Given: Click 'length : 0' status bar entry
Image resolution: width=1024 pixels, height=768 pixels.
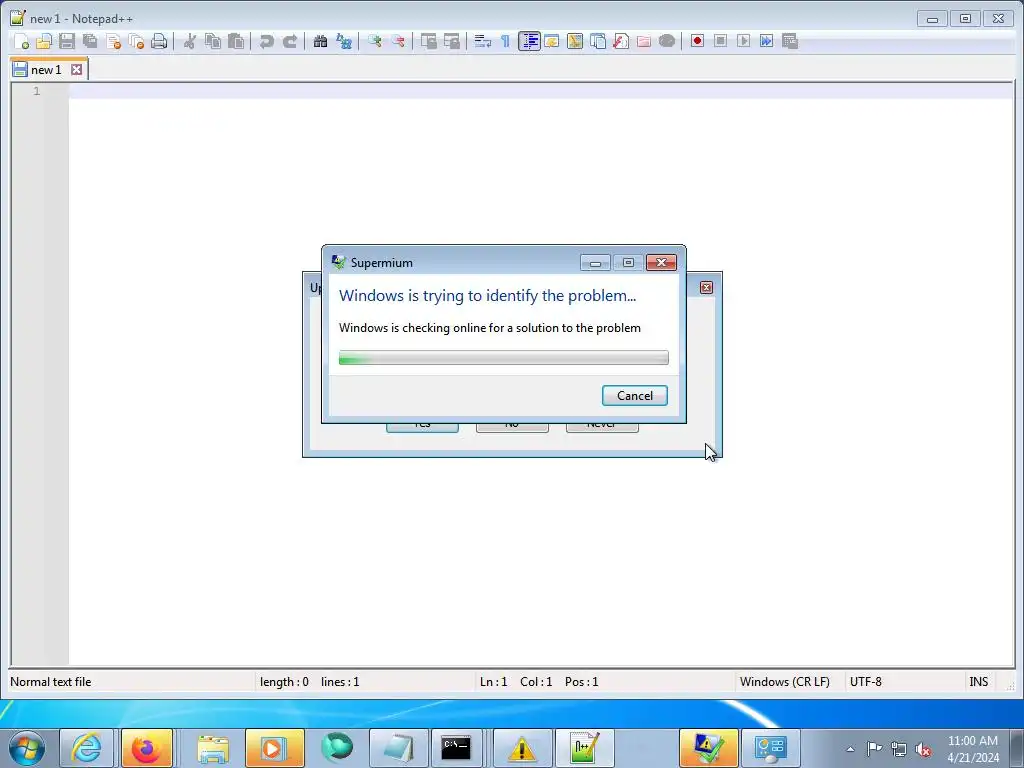Looking at the screenshot, I should coord(284,682).
